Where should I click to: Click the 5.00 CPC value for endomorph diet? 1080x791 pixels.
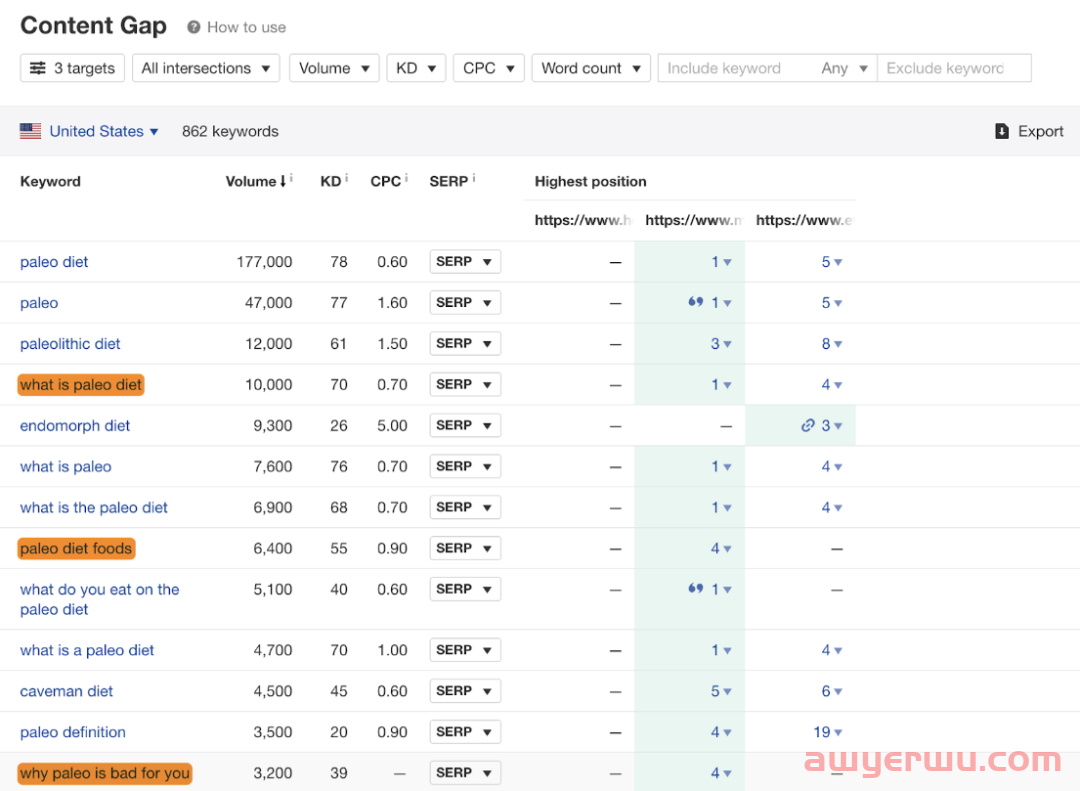click(392, 426)
